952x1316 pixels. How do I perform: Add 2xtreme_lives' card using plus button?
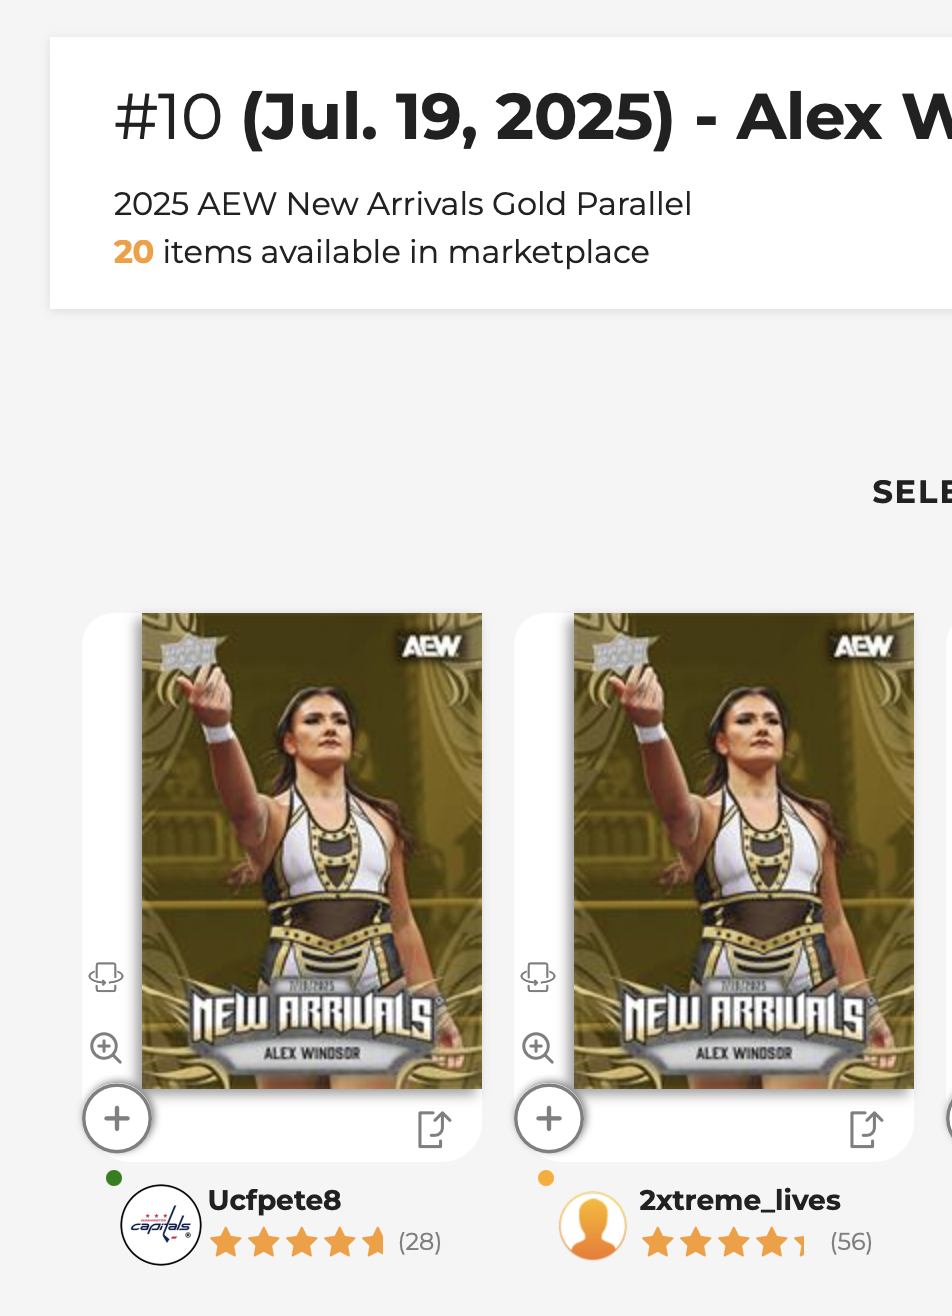549,1119
